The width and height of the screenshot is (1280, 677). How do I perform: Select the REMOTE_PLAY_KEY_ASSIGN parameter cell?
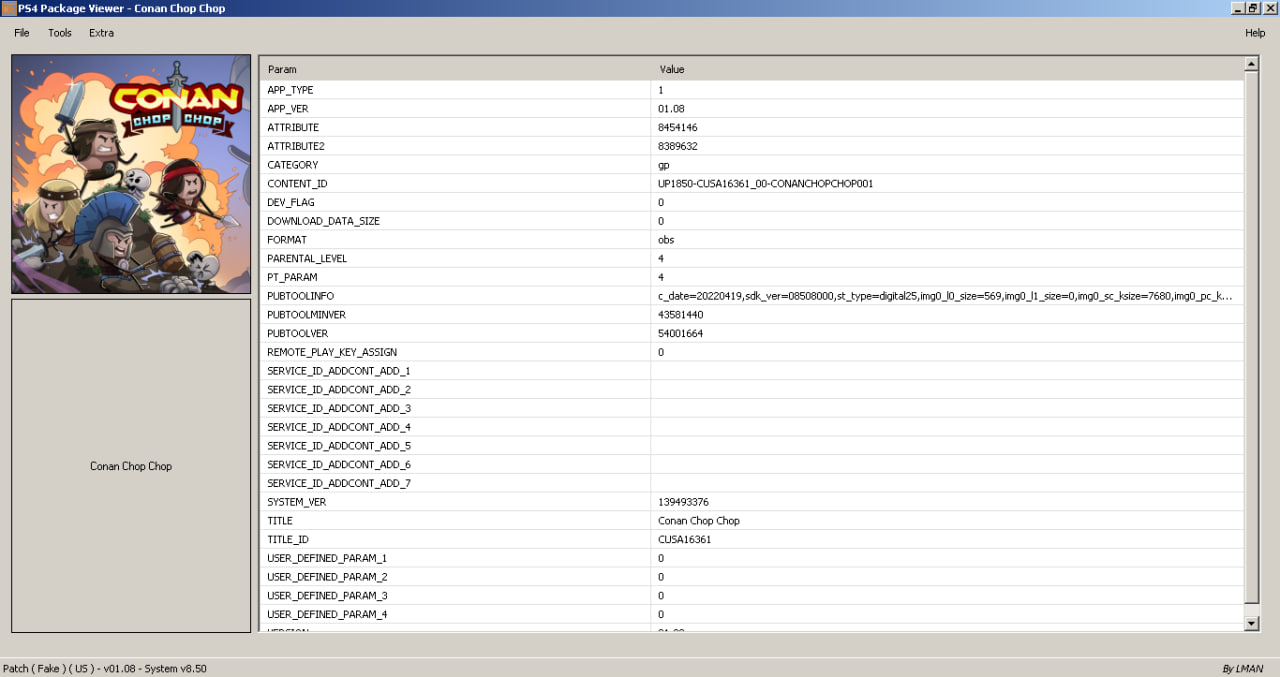(x=455, y=352)
